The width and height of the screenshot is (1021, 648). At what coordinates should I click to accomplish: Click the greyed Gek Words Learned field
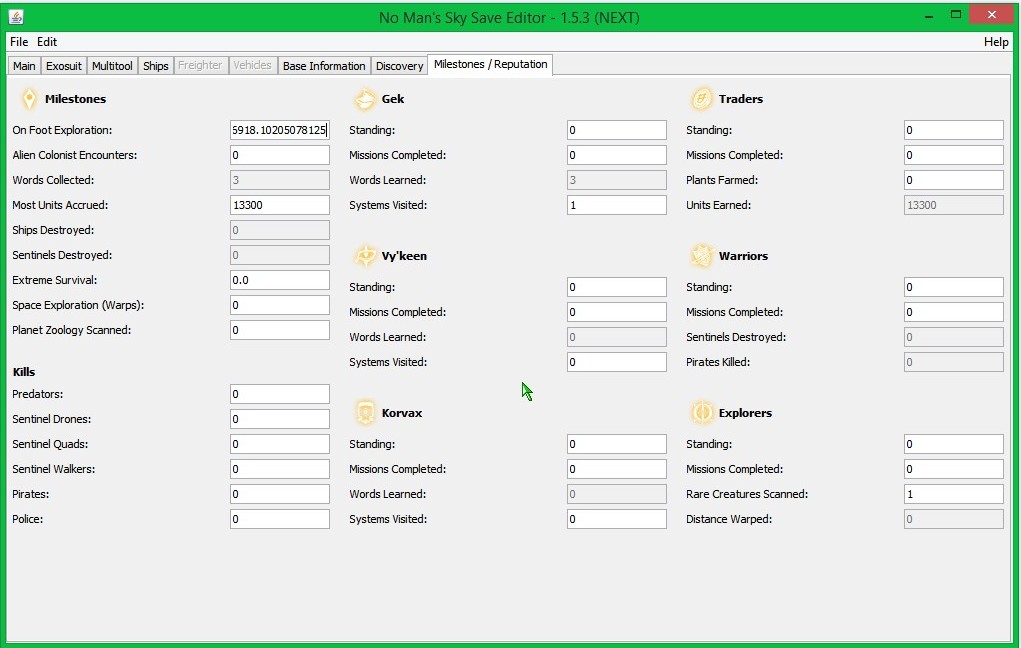click(617, 180)
